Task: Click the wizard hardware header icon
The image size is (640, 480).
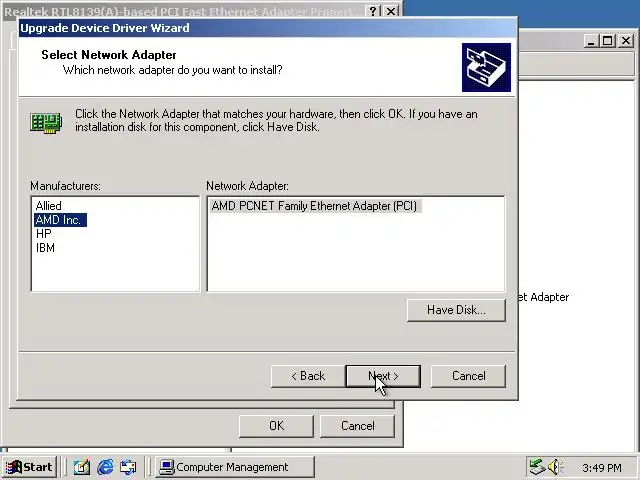Action: (x=486, y=67)
